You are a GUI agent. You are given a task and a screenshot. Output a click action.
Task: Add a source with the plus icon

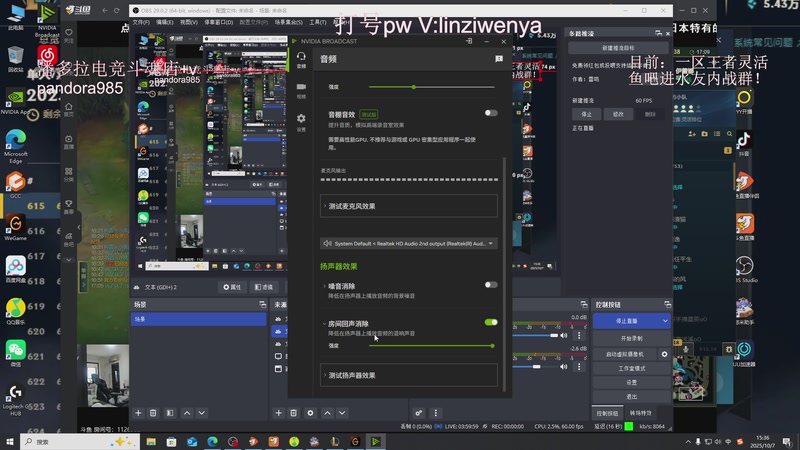pos(279,413)
